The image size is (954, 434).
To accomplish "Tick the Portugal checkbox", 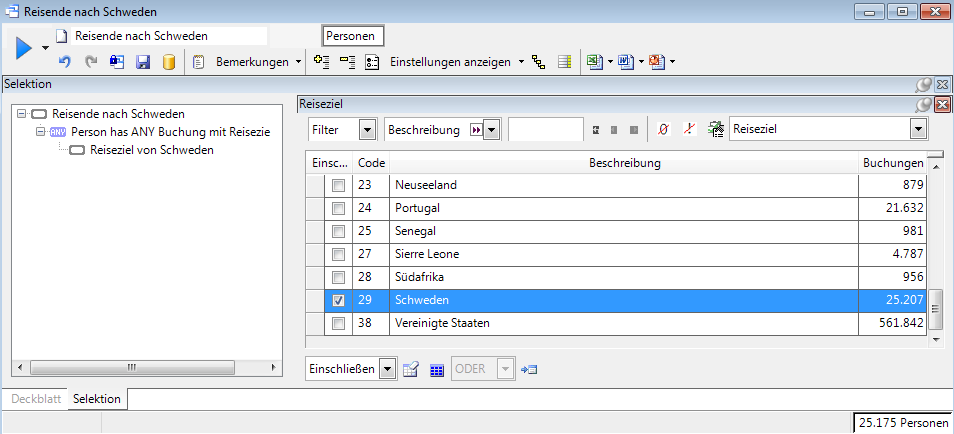I will (x=339, y=208).
